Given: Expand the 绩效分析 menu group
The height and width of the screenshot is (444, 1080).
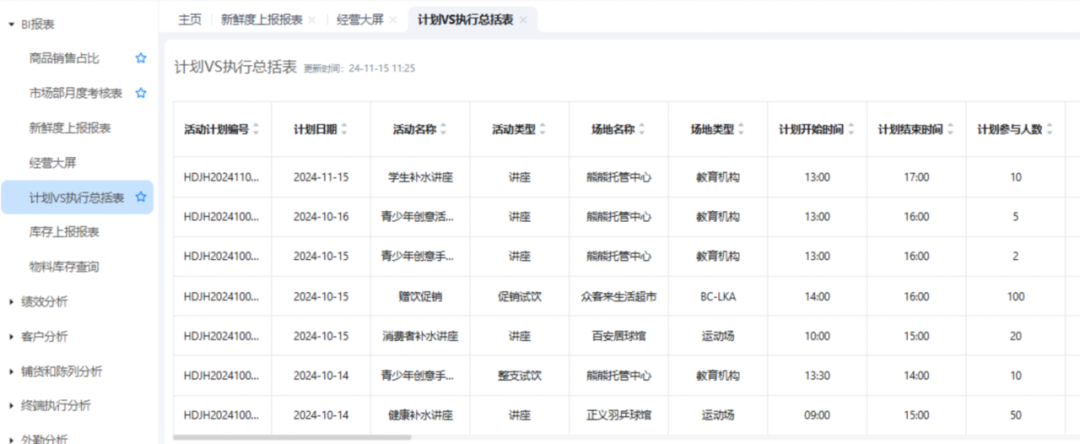Looking at the screenshot, I should tap(12, 302).
